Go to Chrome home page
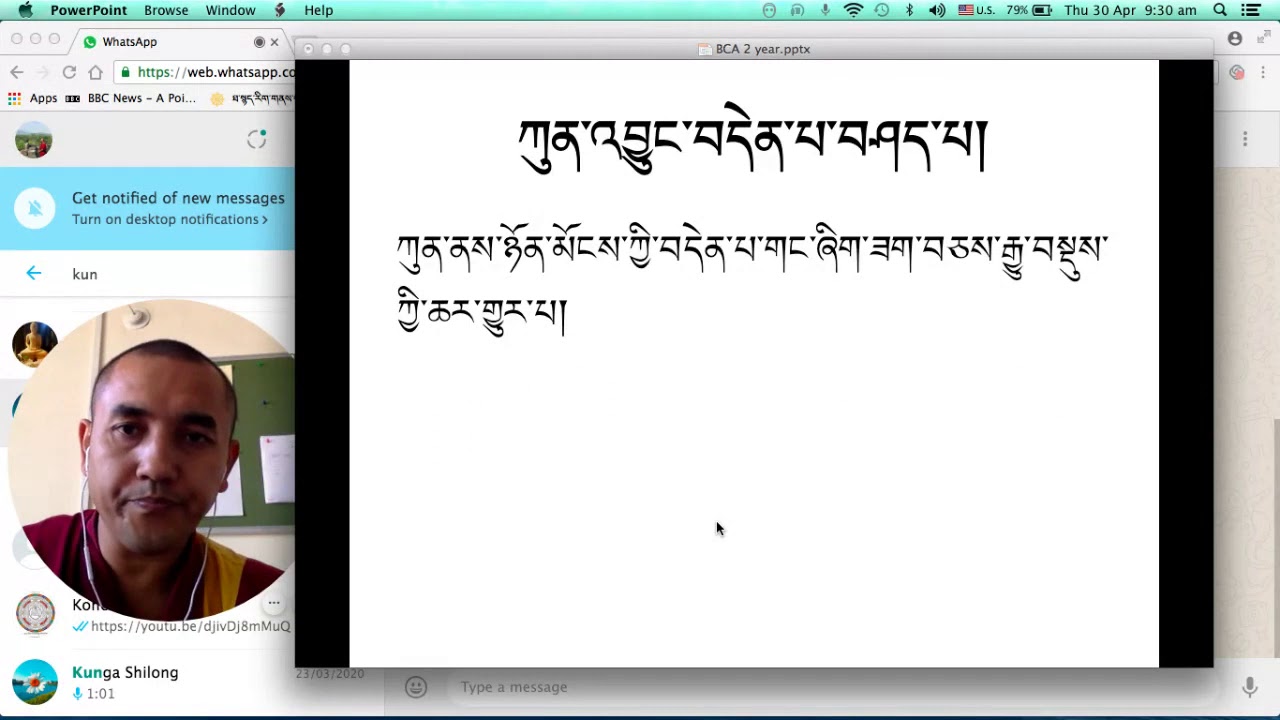Image resolution: width=1280 pixels, height=720 pixels. pyautogui.click(x=95, y=72)
